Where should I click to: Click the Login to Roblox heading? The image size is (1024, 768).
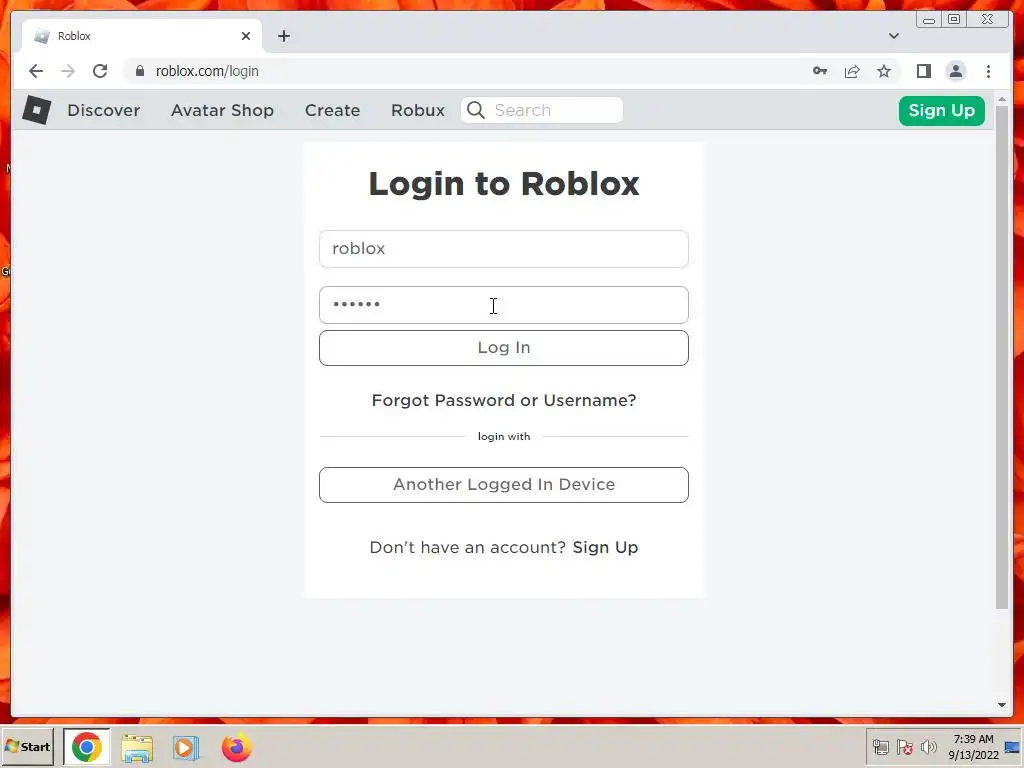[x=504, y=183]
